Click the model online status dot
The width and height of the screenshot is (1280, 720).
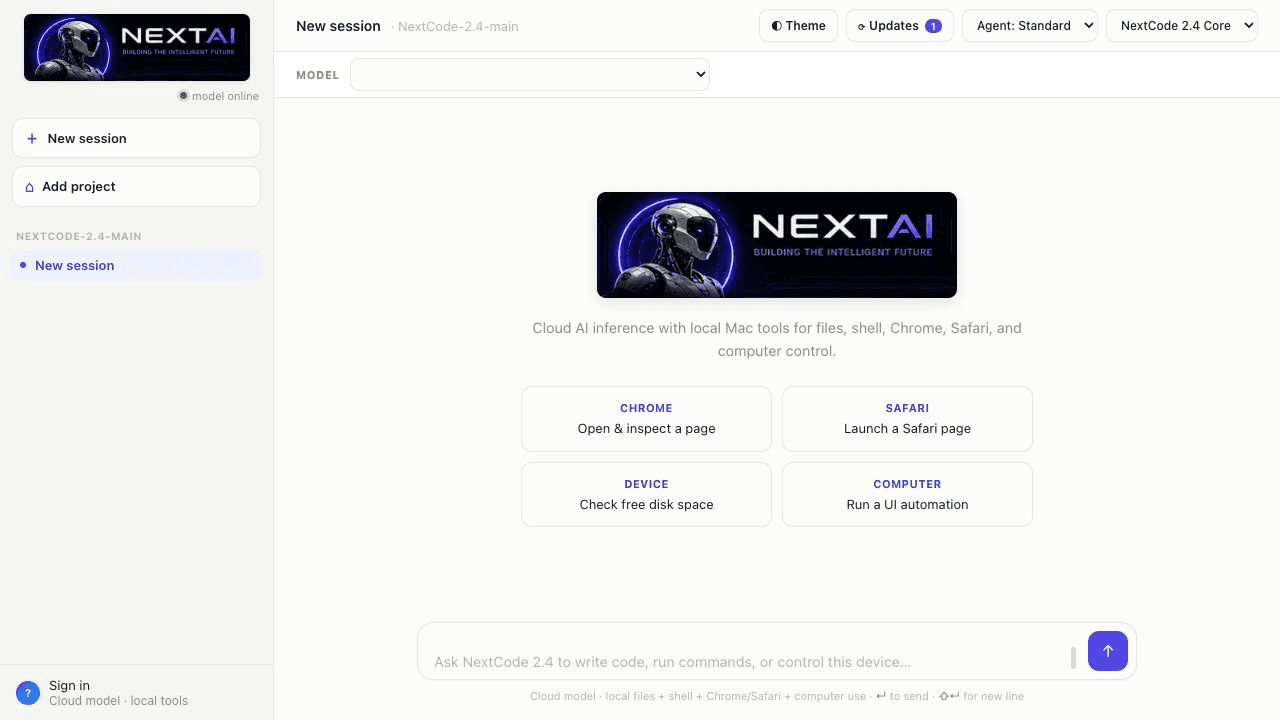[183, 96]
